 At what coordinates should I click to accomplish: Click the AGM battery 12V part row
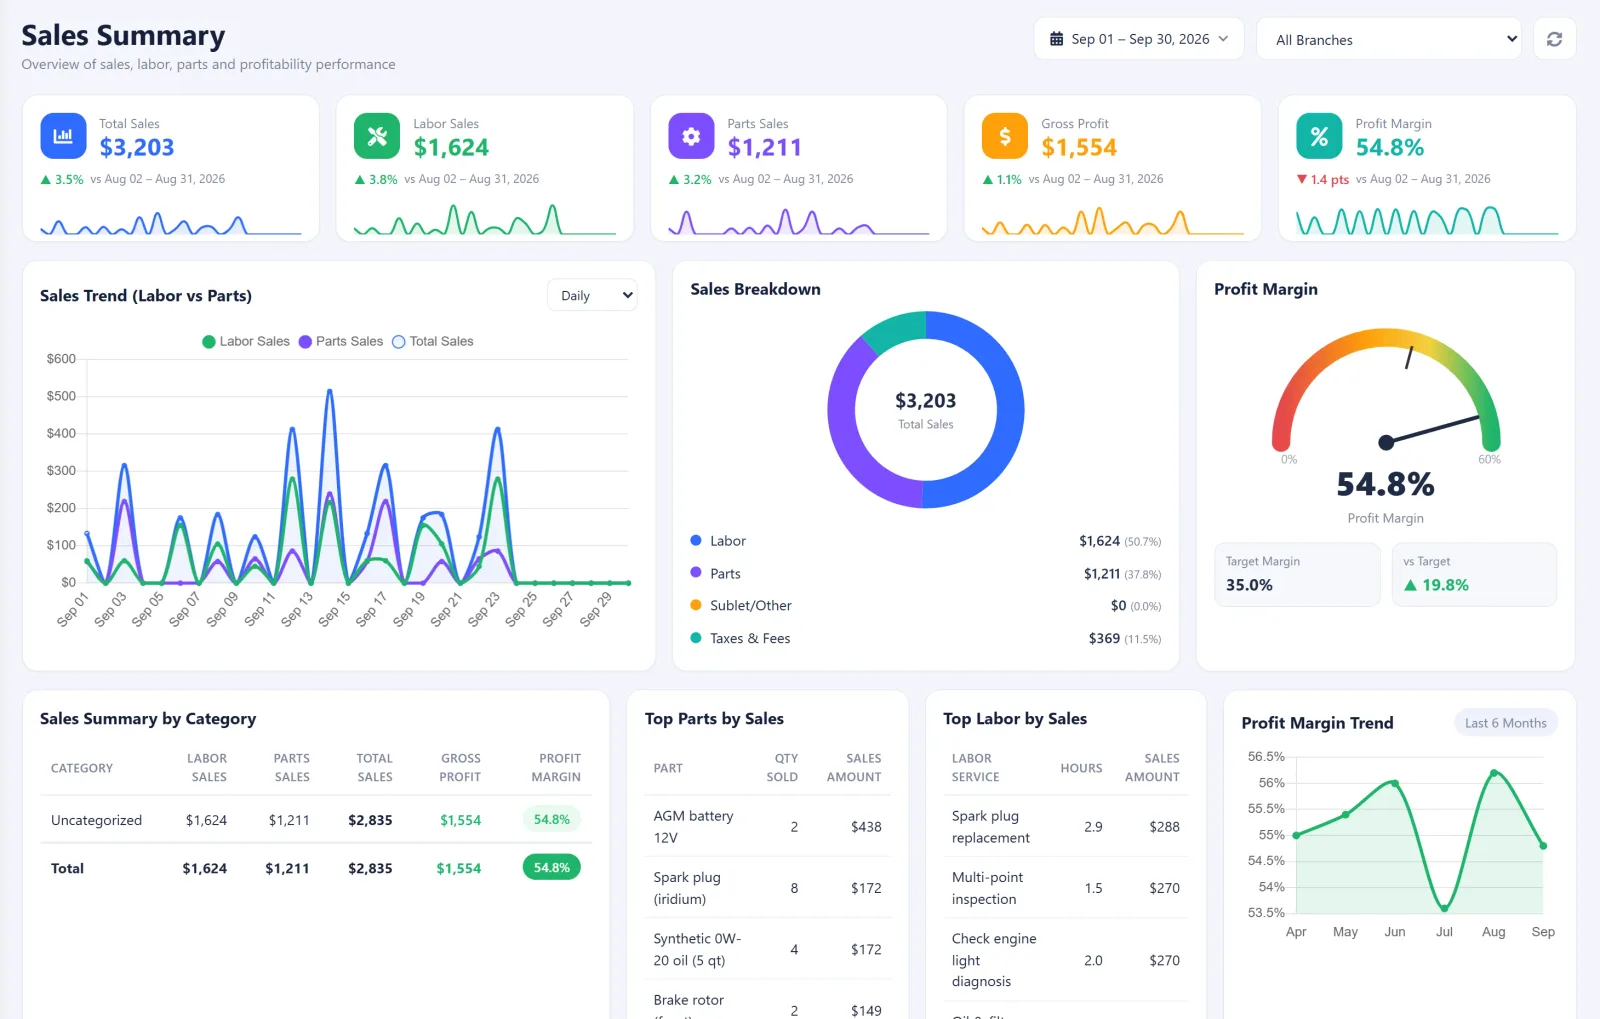(768, 827)
